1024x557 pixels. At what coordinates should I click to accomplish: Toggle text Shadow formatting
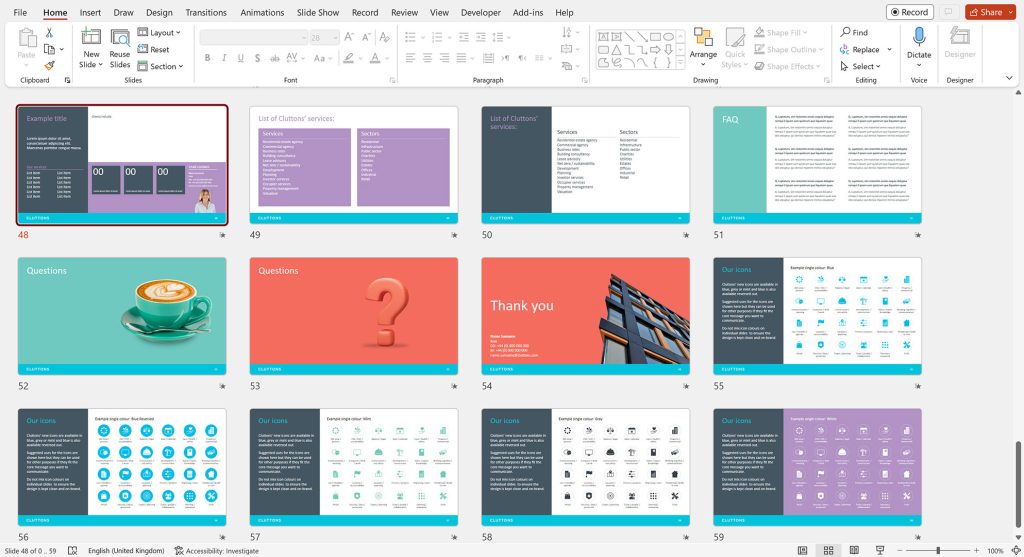257,58
